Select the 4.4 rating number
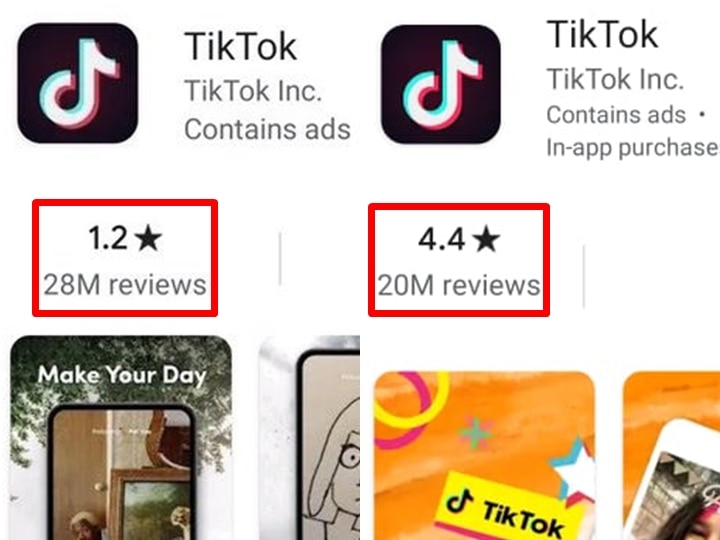This screenshot has width=720, height=540. click(442, 239)
